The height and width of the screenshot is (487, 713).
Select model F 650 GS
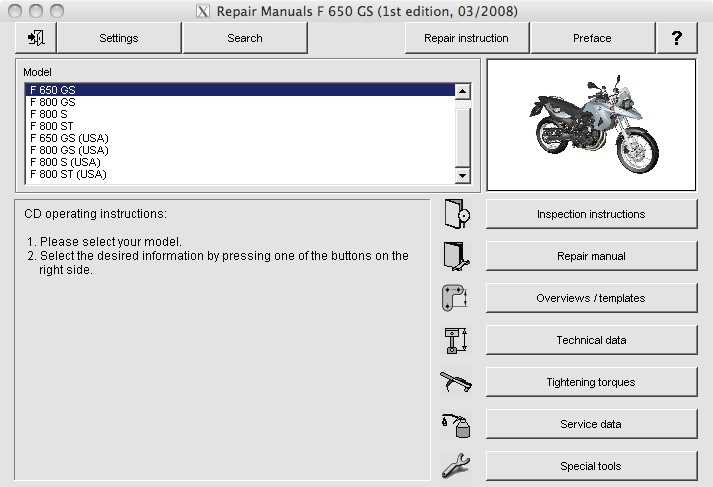pyautogui.click(x=240, y=90)
